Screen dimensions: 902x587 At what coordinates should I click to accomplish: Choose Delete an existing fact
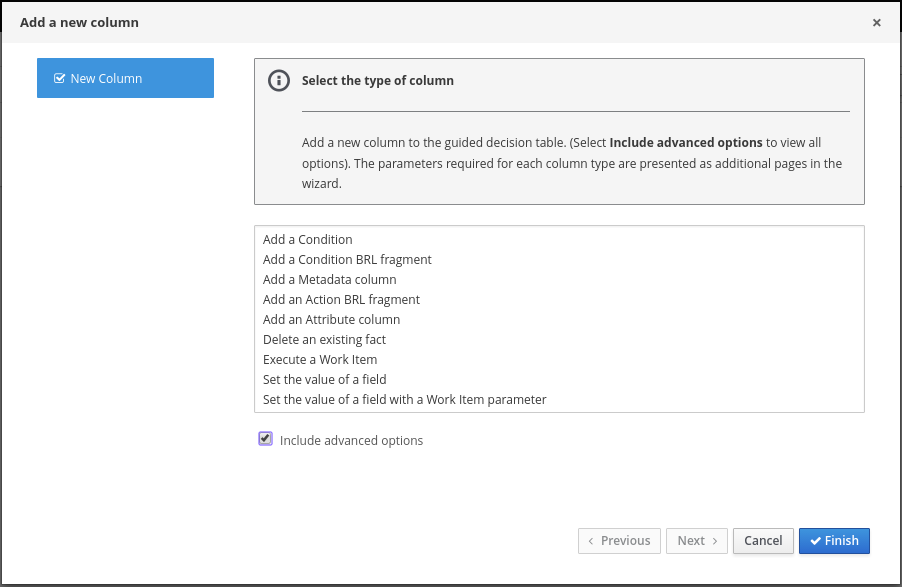[x=324, y=340]
